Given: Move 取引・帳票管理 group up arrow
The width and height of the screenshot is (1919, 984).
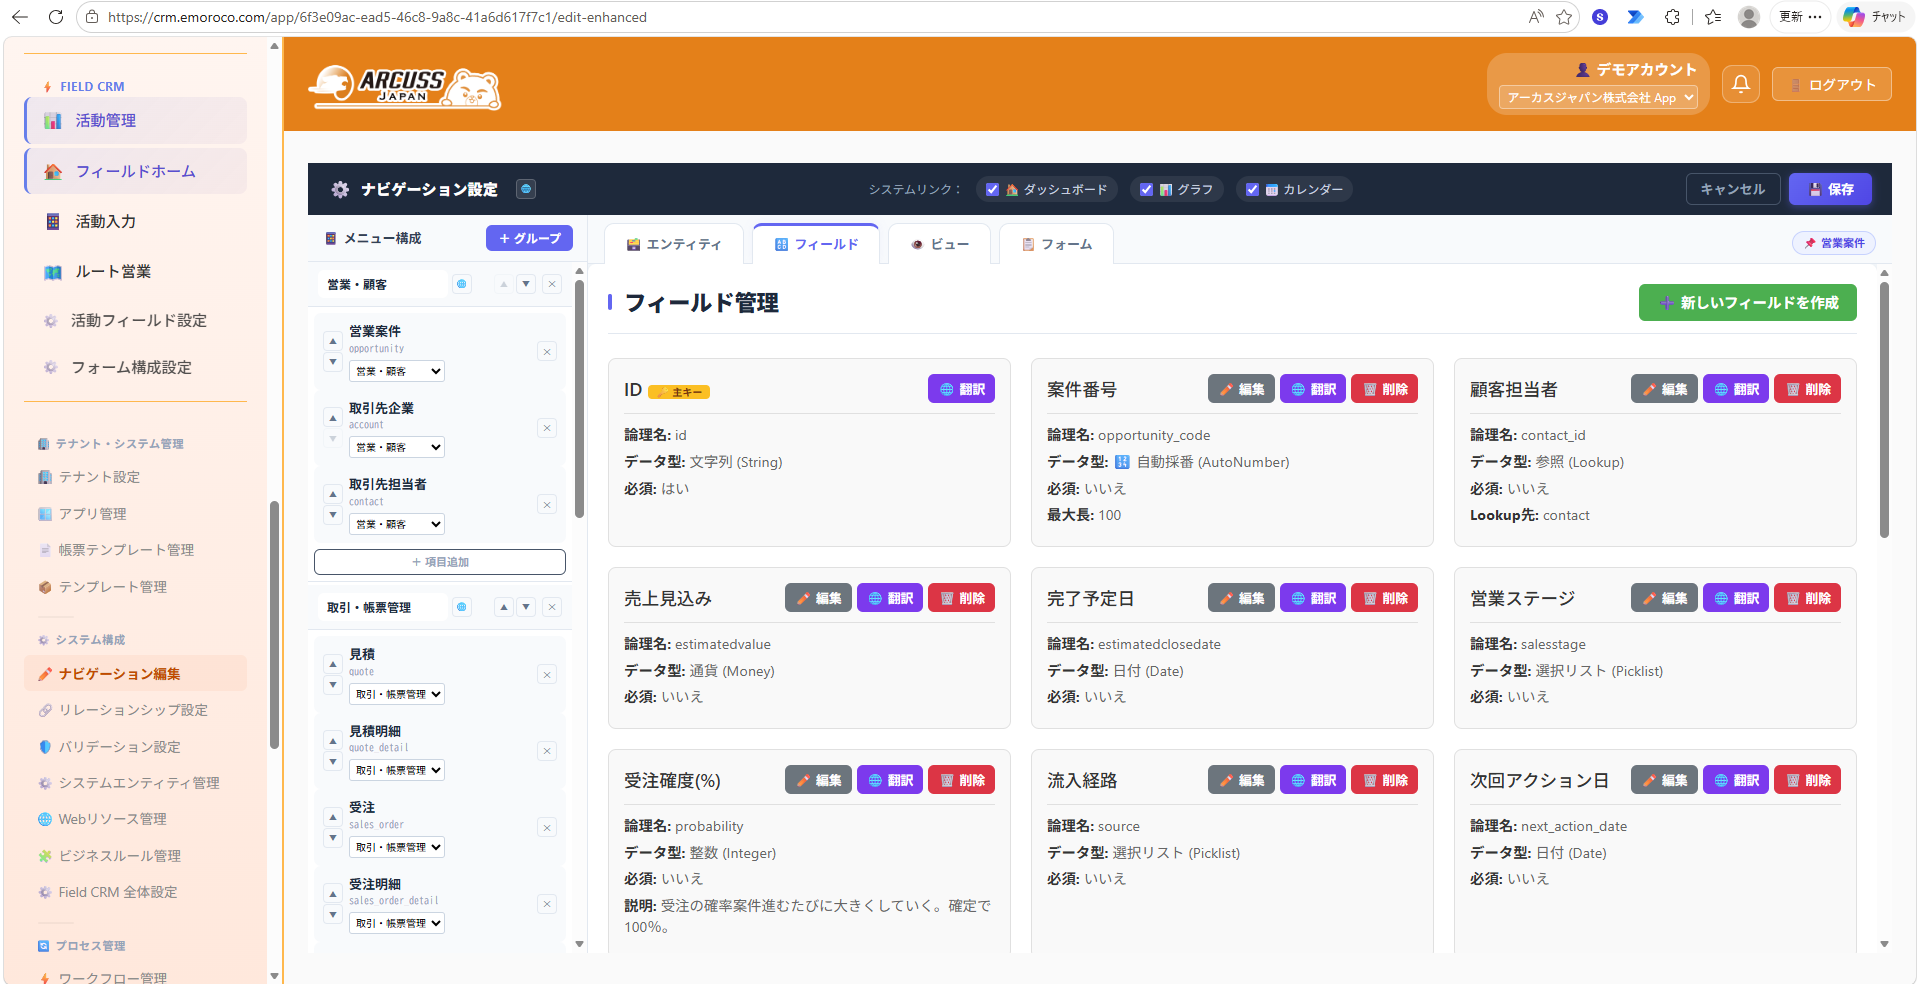Looking at the screenshot, I should point(504,607).
